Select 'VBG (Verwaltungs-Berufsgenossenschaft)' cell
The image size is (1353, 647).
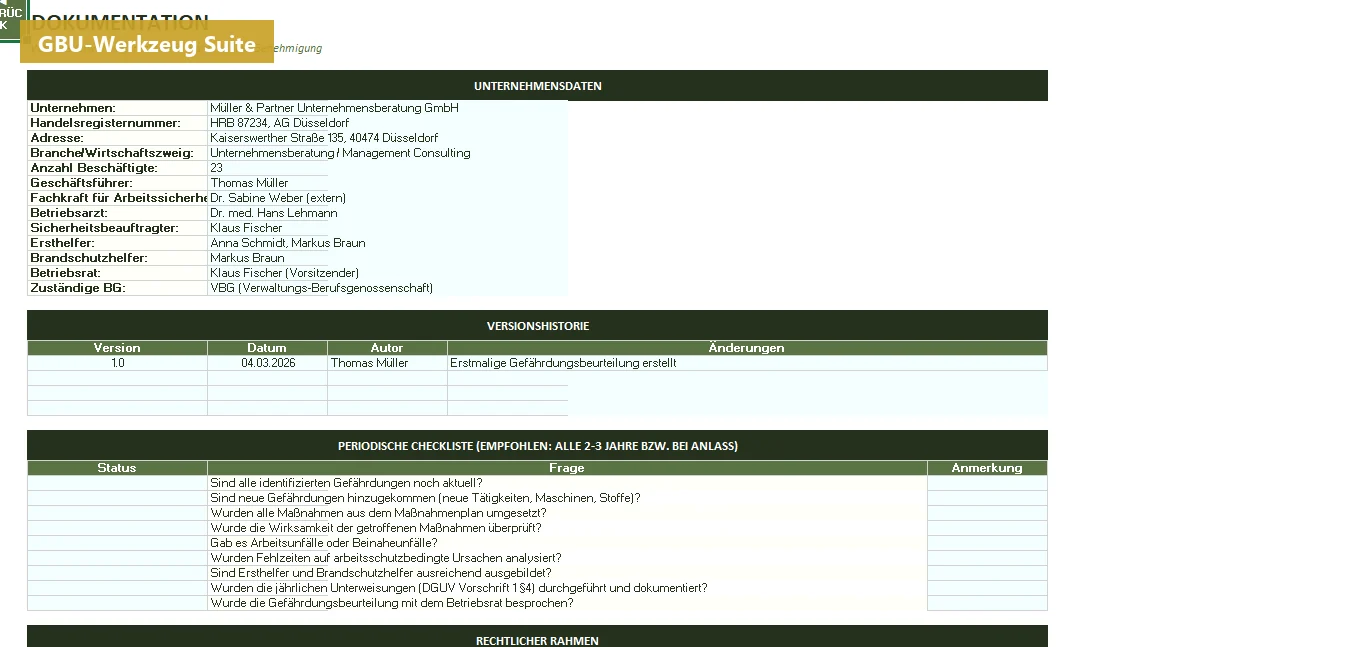(387, 288)
